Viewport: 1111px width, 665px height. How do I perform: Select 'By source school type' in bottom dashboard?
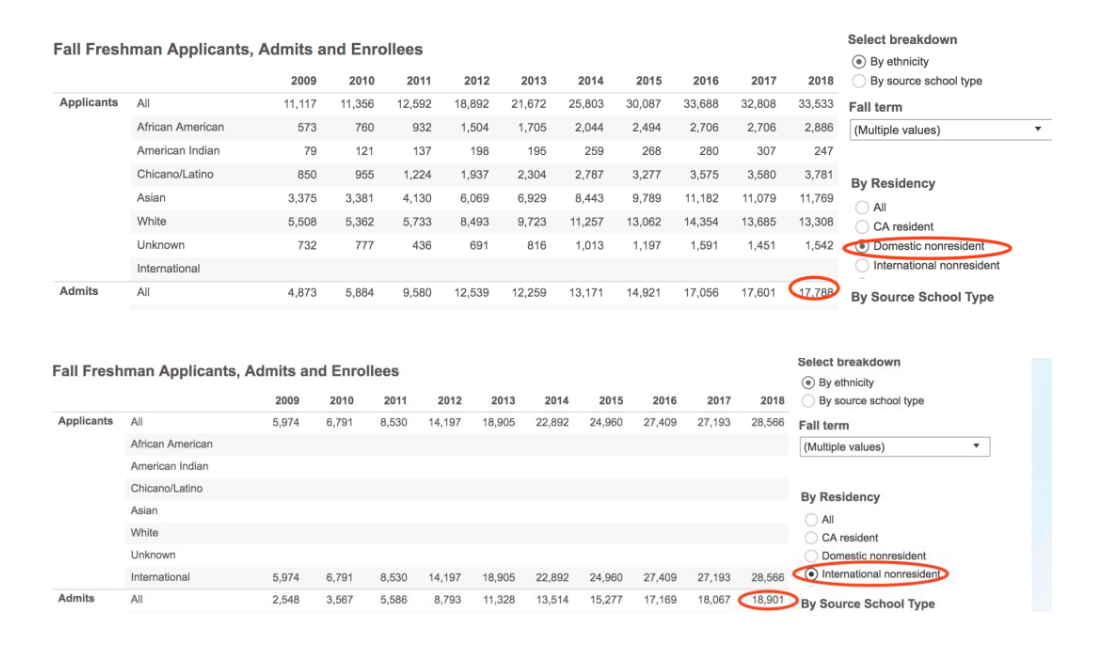pos(808,401)
